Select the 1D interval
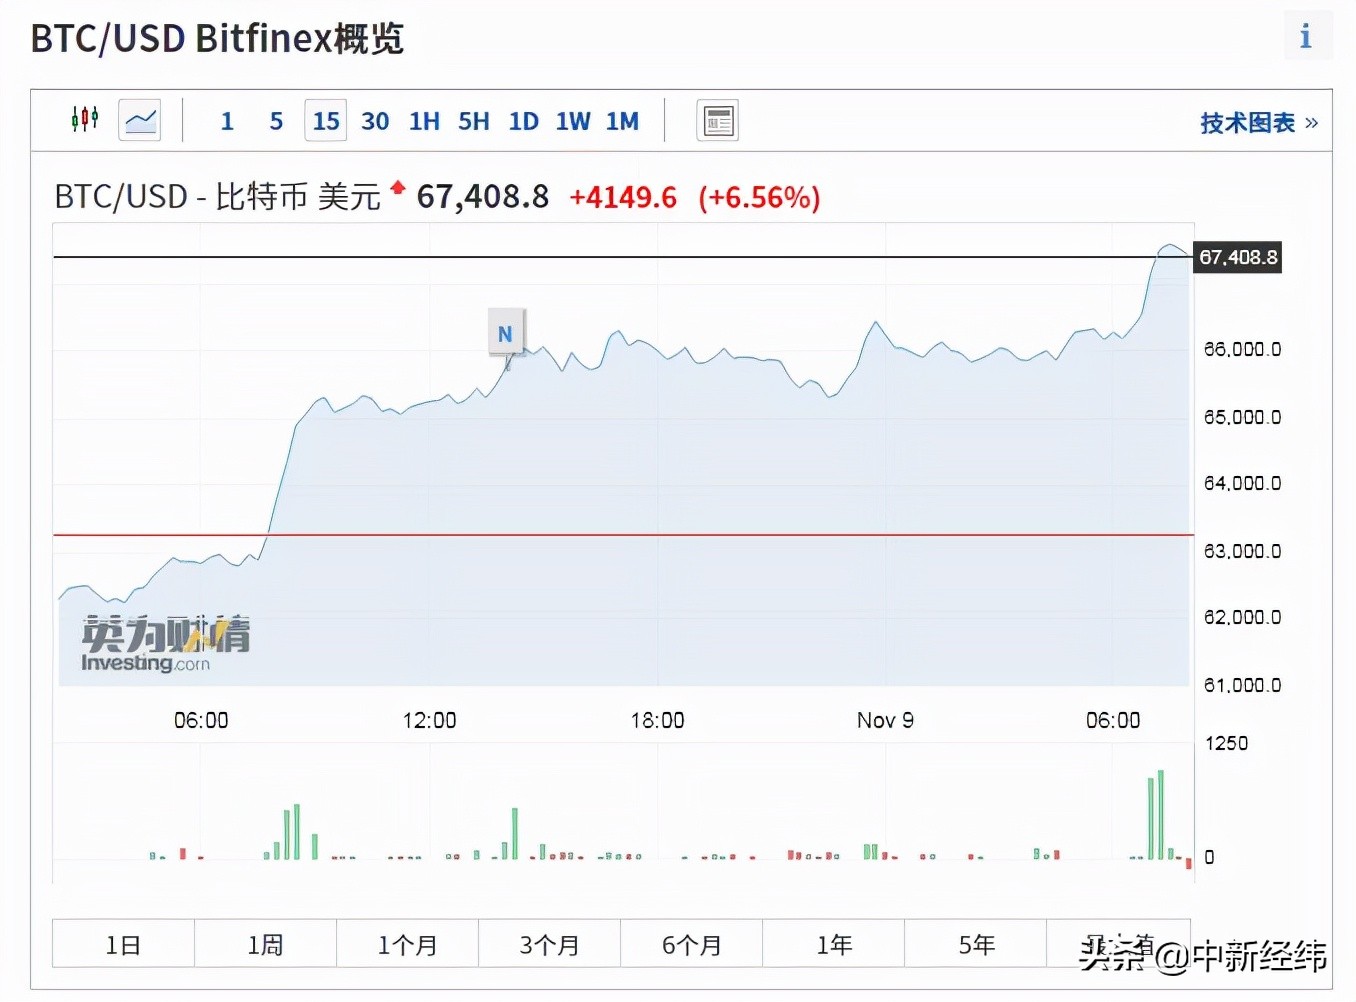1356x1002 pixels. coord(523,120)
